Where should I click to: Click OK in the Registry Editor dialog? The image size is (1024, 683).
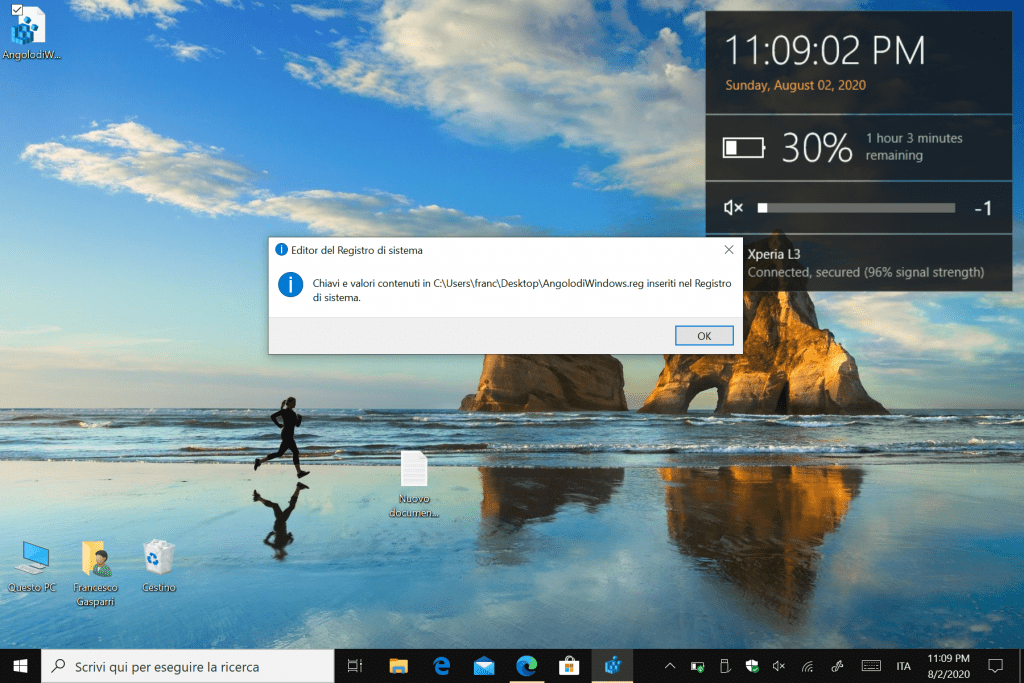[x=704, y=336]
